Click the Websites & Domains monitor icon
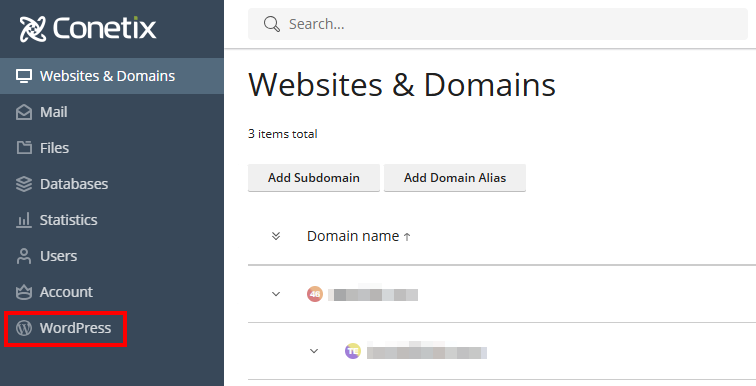 pos(24,76)
